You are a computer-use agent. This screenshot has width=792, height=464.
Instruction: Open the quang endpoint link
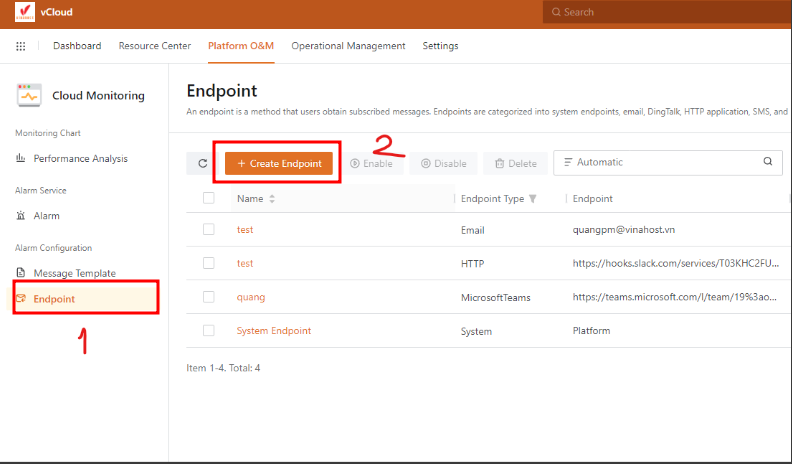coord(251,297)
